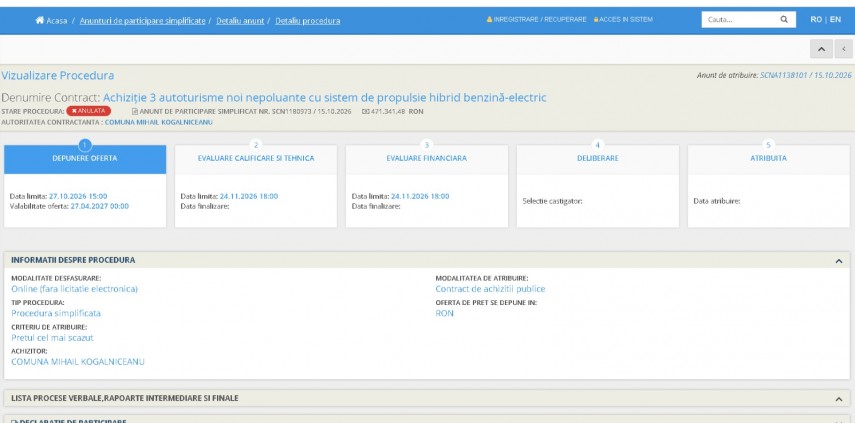Click the Acasa home icon

click(39, 20)
